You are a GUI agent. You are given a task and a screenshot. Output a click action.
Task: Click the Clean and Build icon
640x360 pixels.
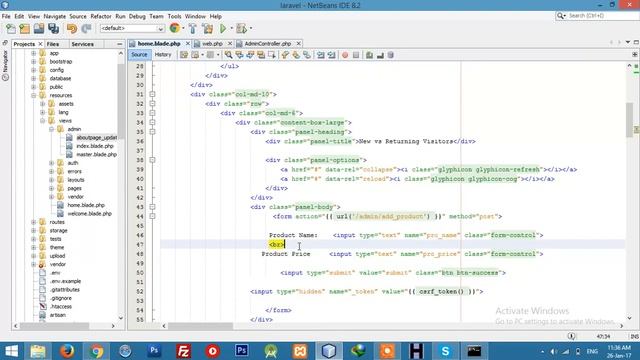click(207, 29)
